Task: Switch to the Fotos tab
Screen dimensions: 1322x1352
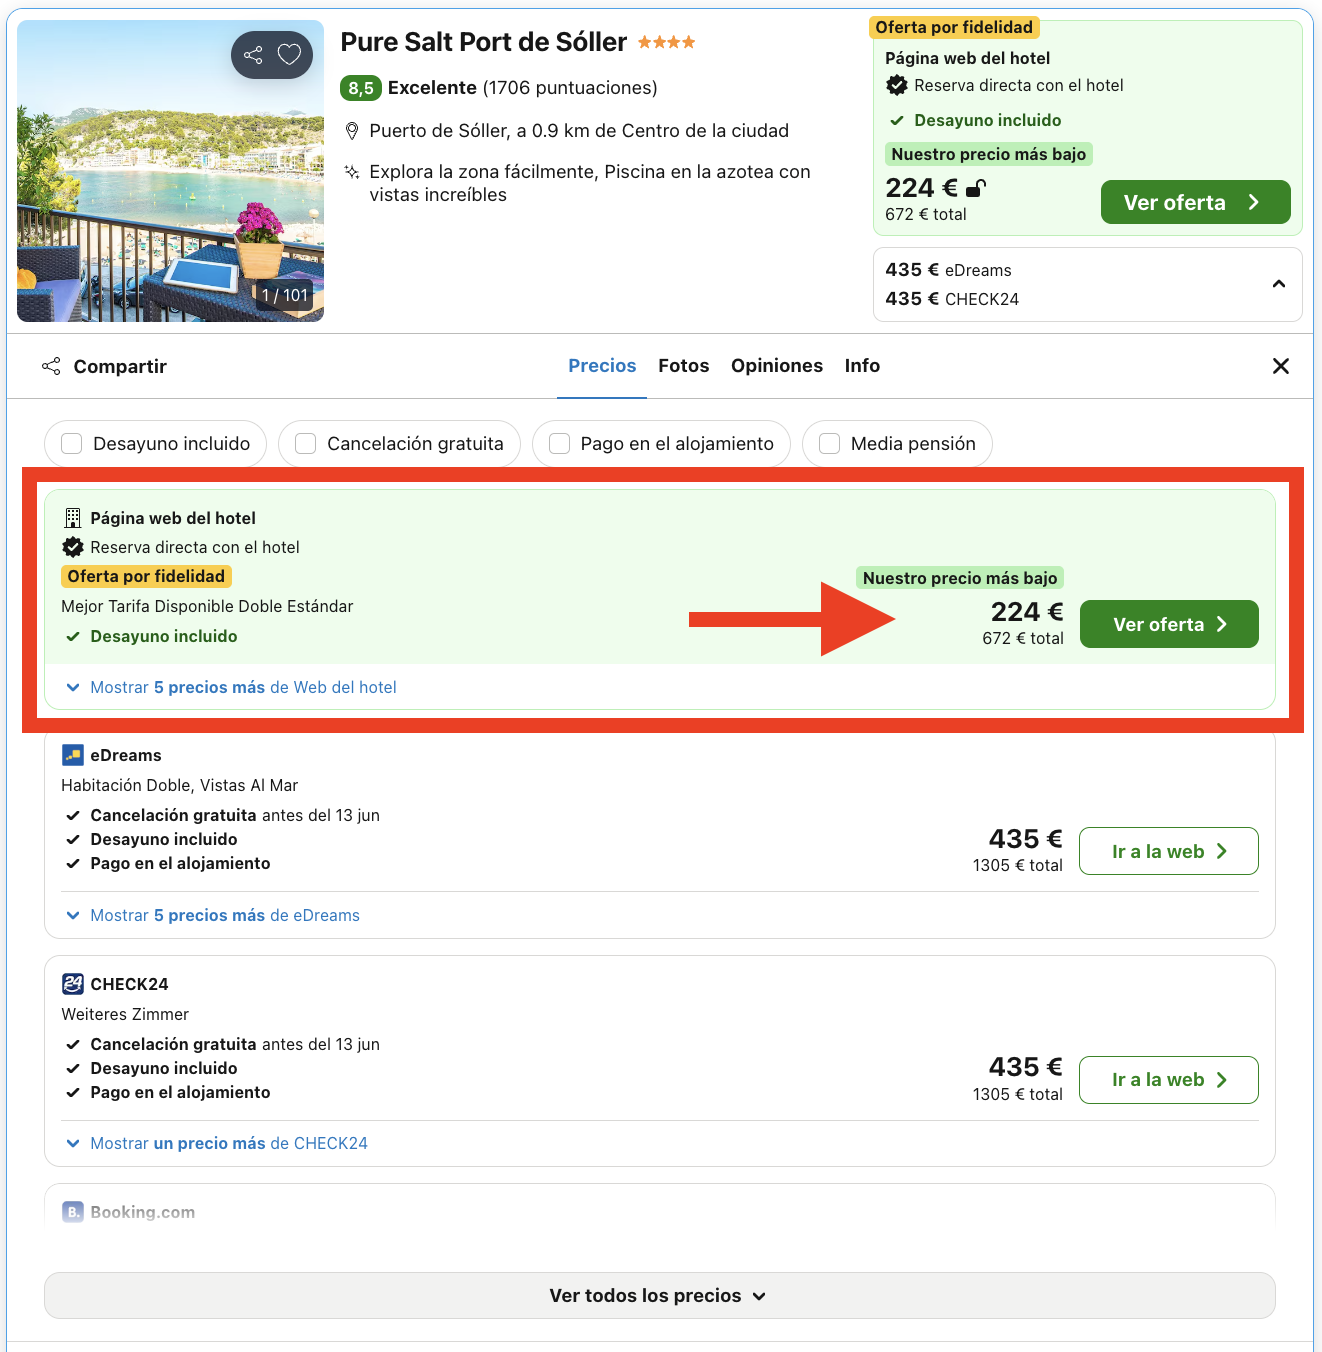Action: pyautogui.click(x=684, y=366)
